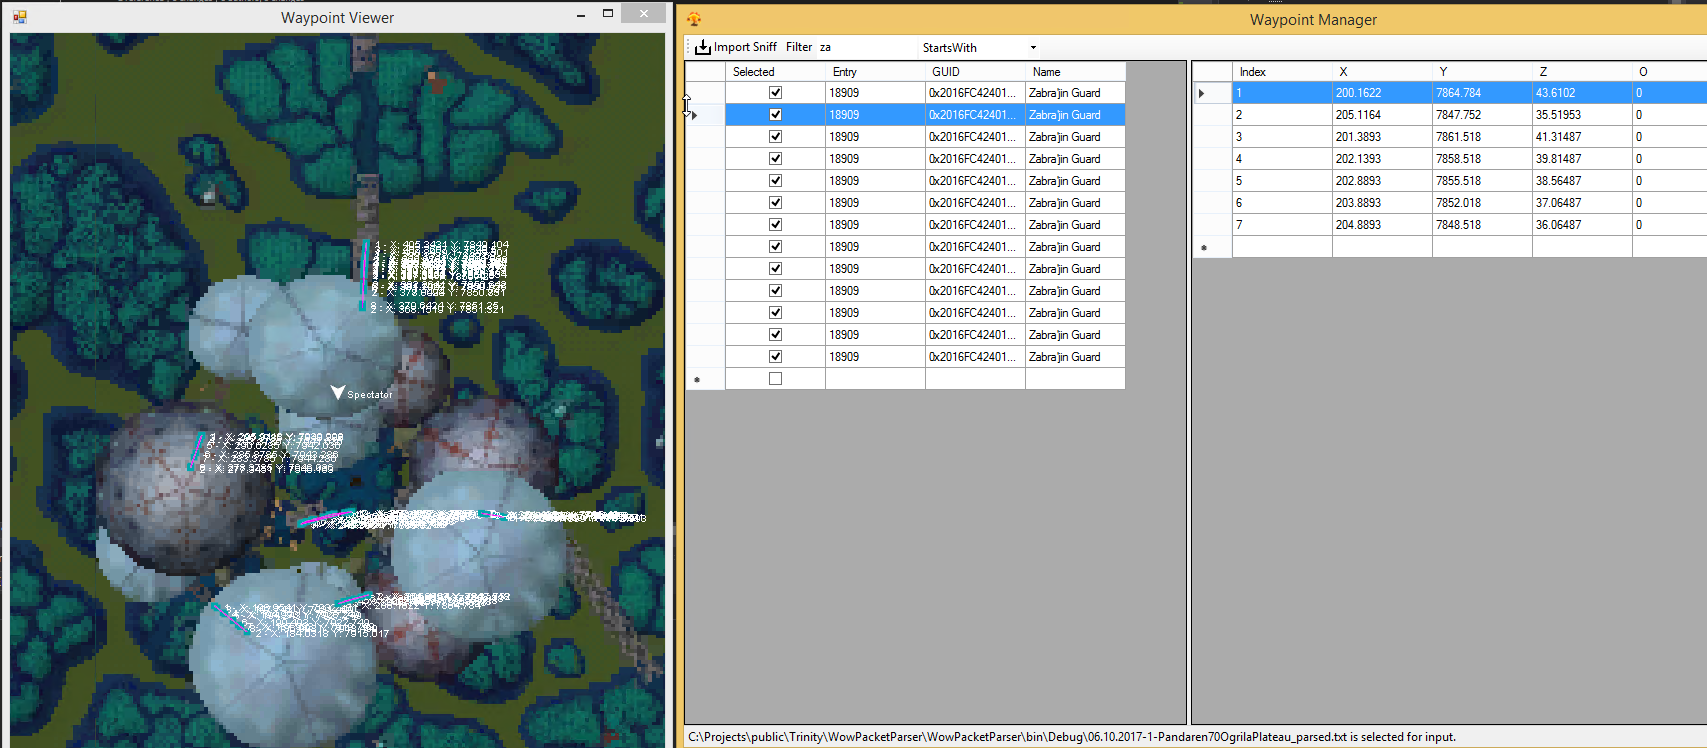Click the status bar file path text
Image resolution: width=1707 pixels, height=748 pixels.
(x=1071, y=737)
